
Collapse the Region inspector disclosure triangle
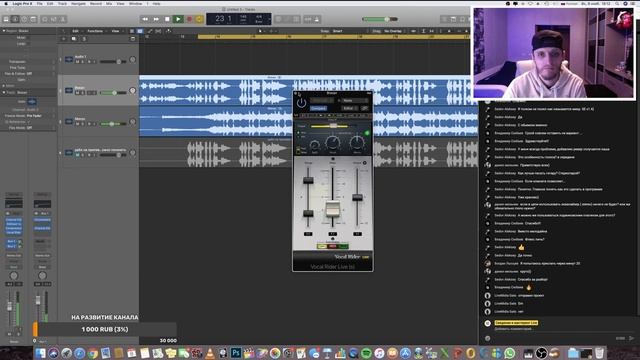4,31
